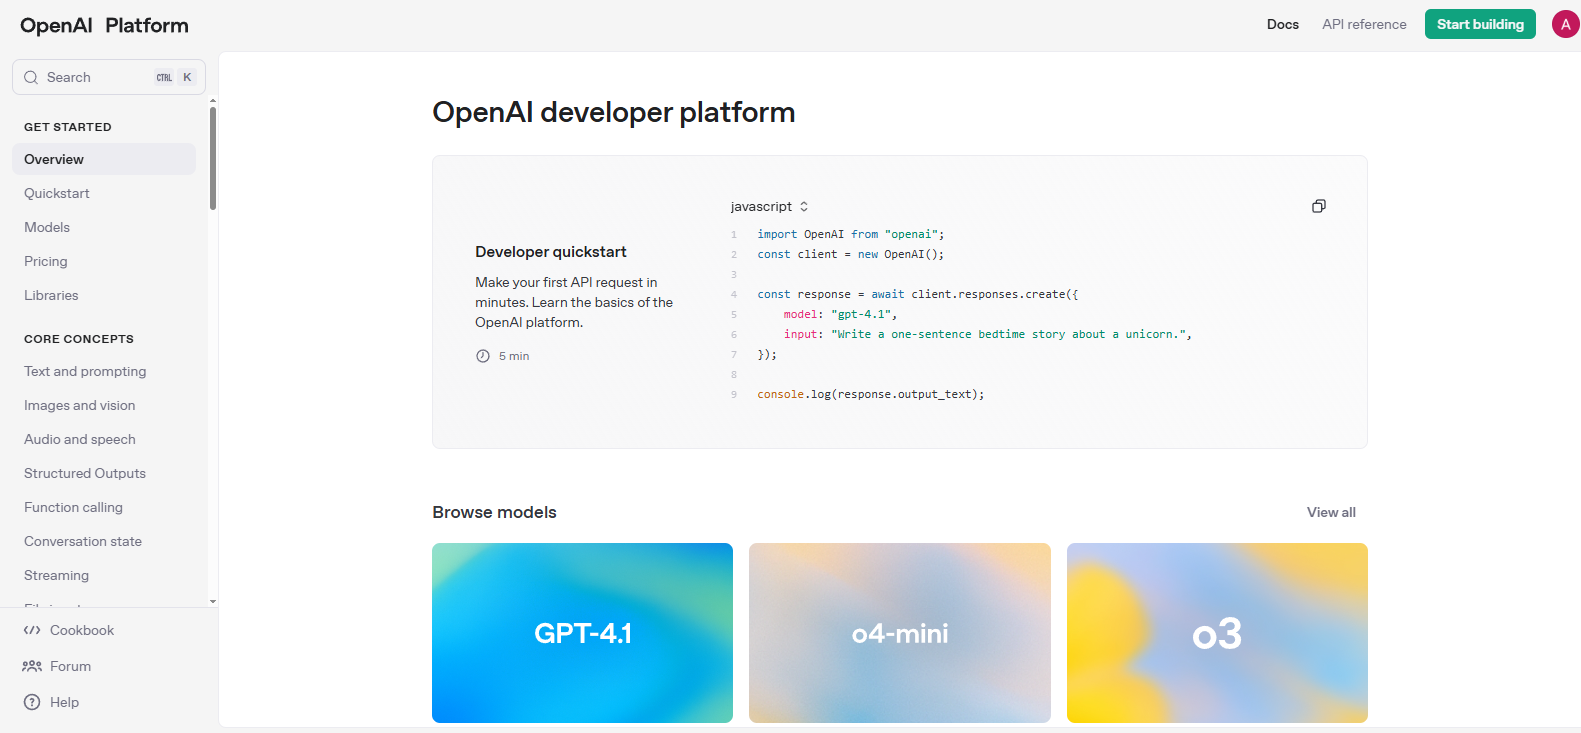The height and width of the screenshot is (733, 1581).
Task: Open the javascript language dropdown
Action: [769, 207]
